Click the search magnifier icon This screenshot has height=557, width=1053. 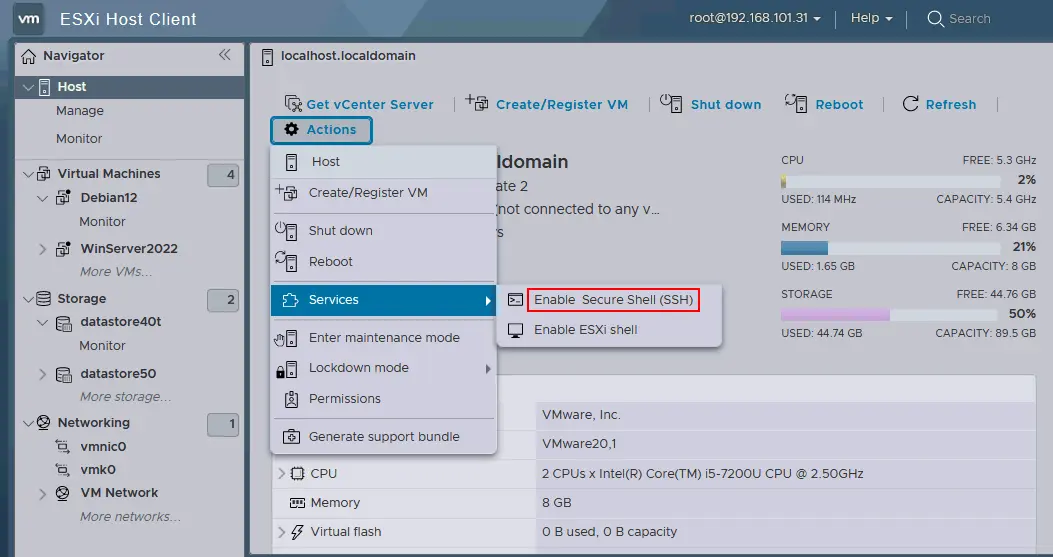935,19
